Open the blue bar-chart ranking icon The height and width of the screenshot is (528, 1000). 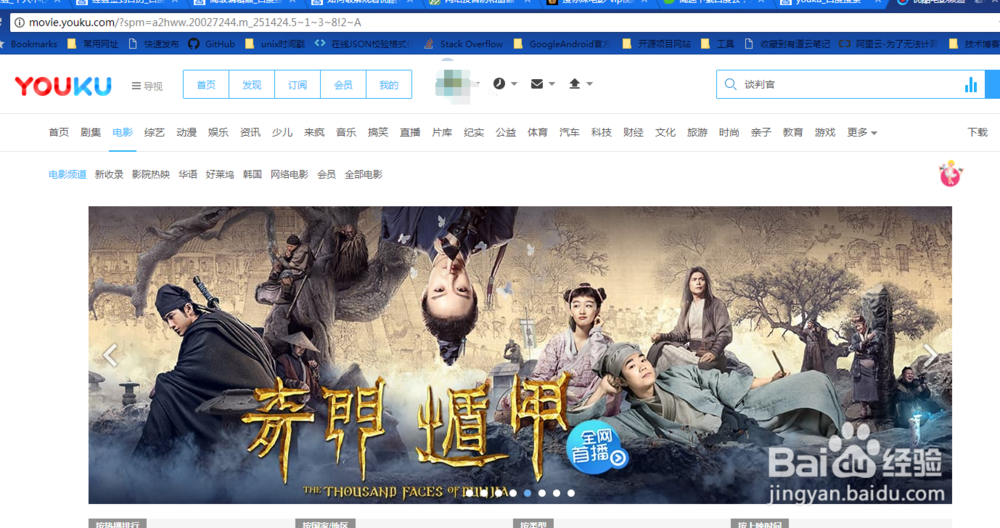tap(971, 85)
